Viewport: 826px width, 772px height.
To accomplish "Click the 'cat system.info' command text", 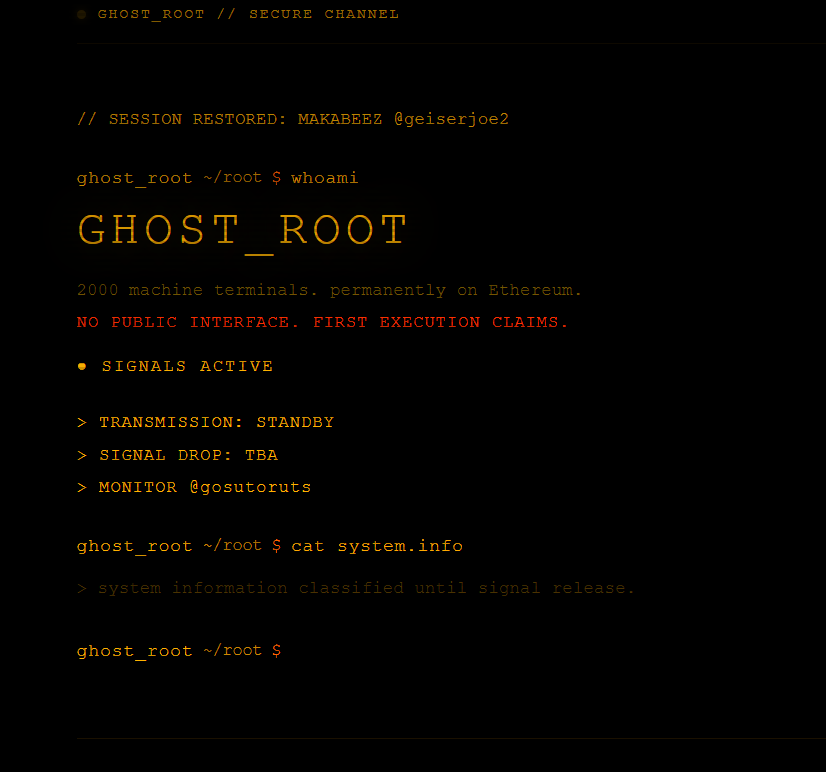I will (377, 545).
